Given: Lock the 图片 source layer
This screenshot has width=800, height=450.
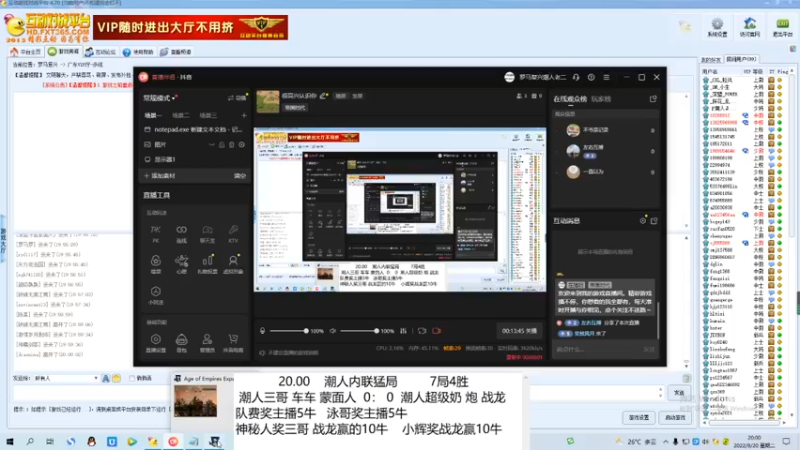Looking at the screenshot, I should pos(222,145).
